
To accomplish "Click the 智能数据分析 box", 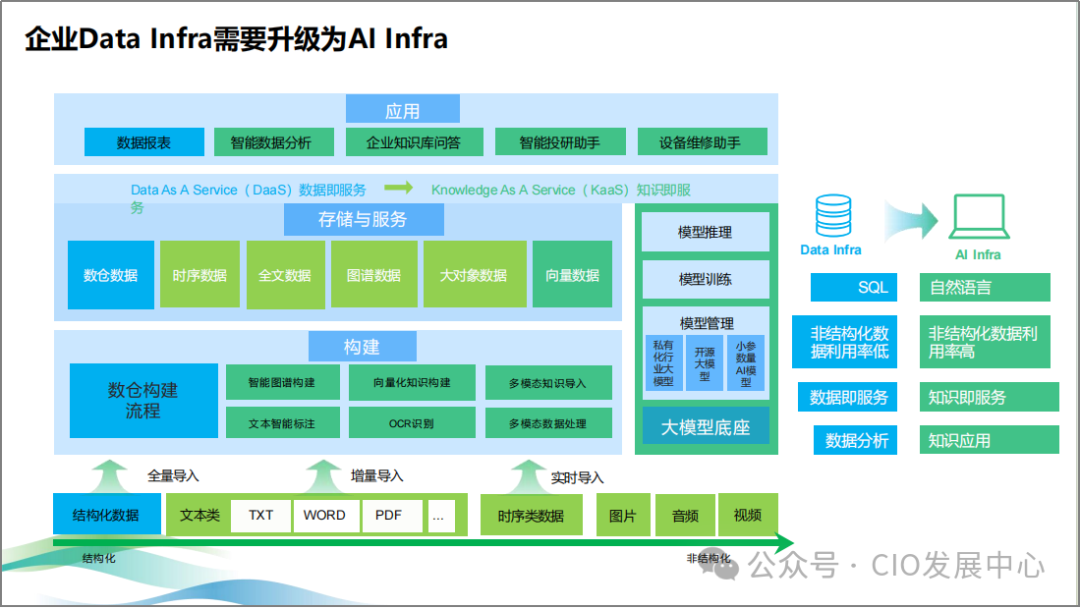I will point(273,143).
